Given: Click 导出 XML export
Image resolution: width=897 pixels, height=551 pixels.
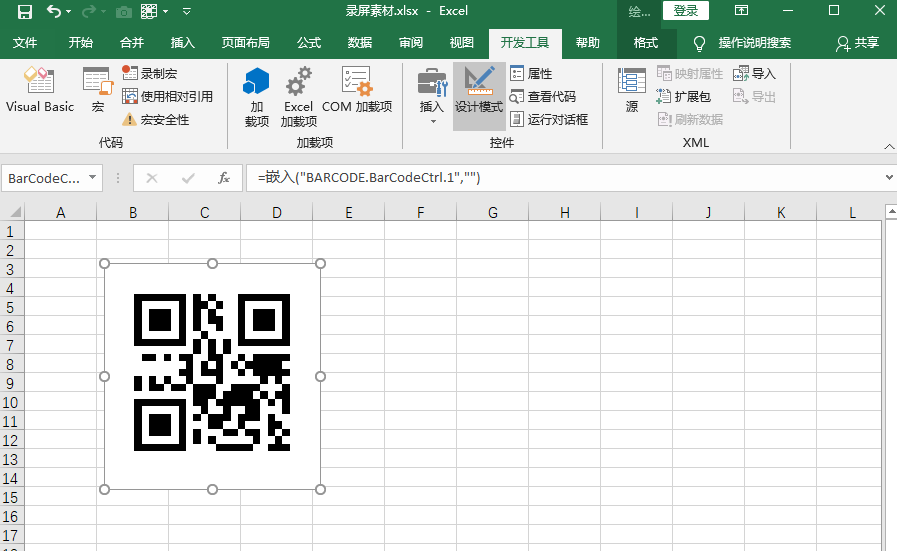Looking at the screenshot, I should (754, 96).
